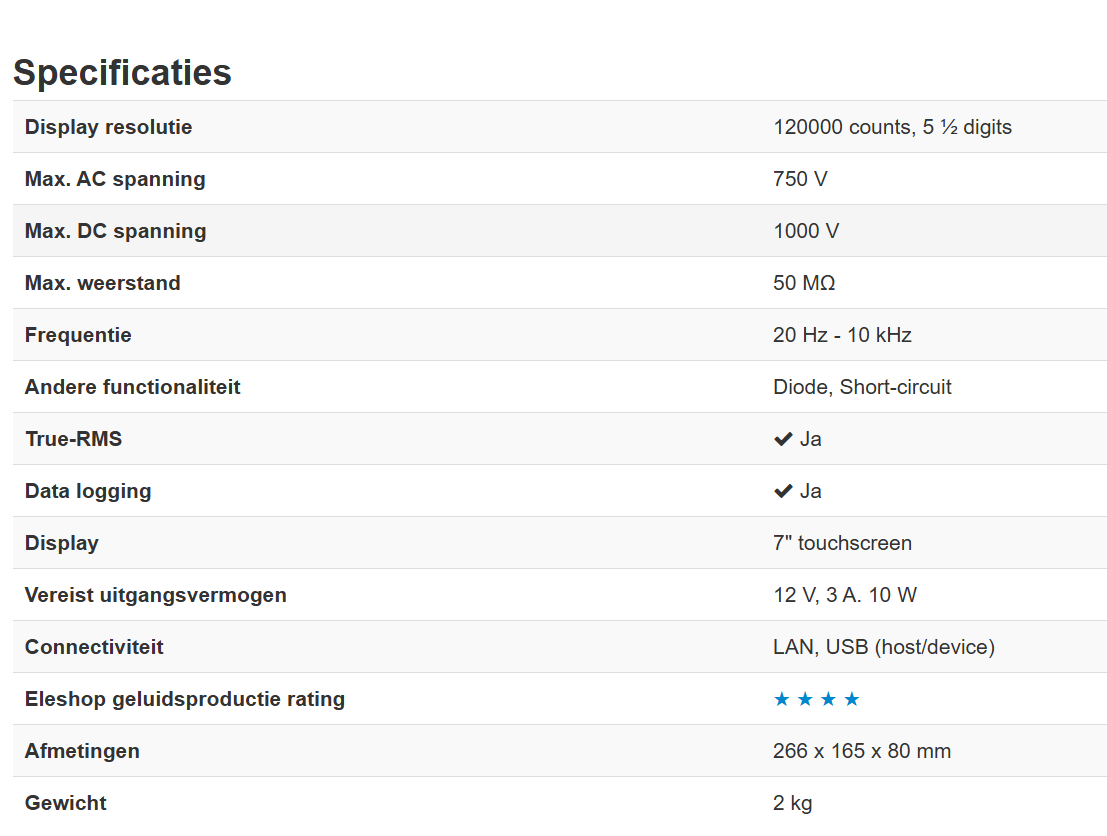Click the 266 x 165 x 80 mm dimensions
This screenshot has height=836, width=1107.
862,751
